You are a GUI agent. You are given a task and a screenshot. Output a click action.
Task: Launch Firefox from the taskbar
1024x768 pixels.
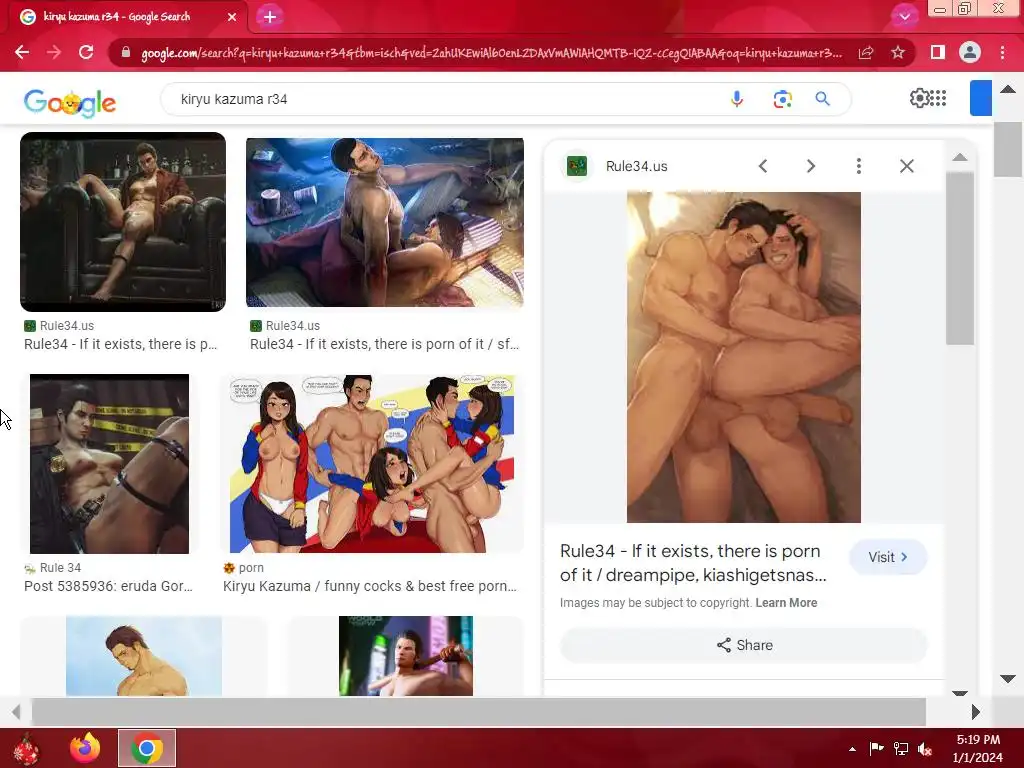[x=86, y=748]
